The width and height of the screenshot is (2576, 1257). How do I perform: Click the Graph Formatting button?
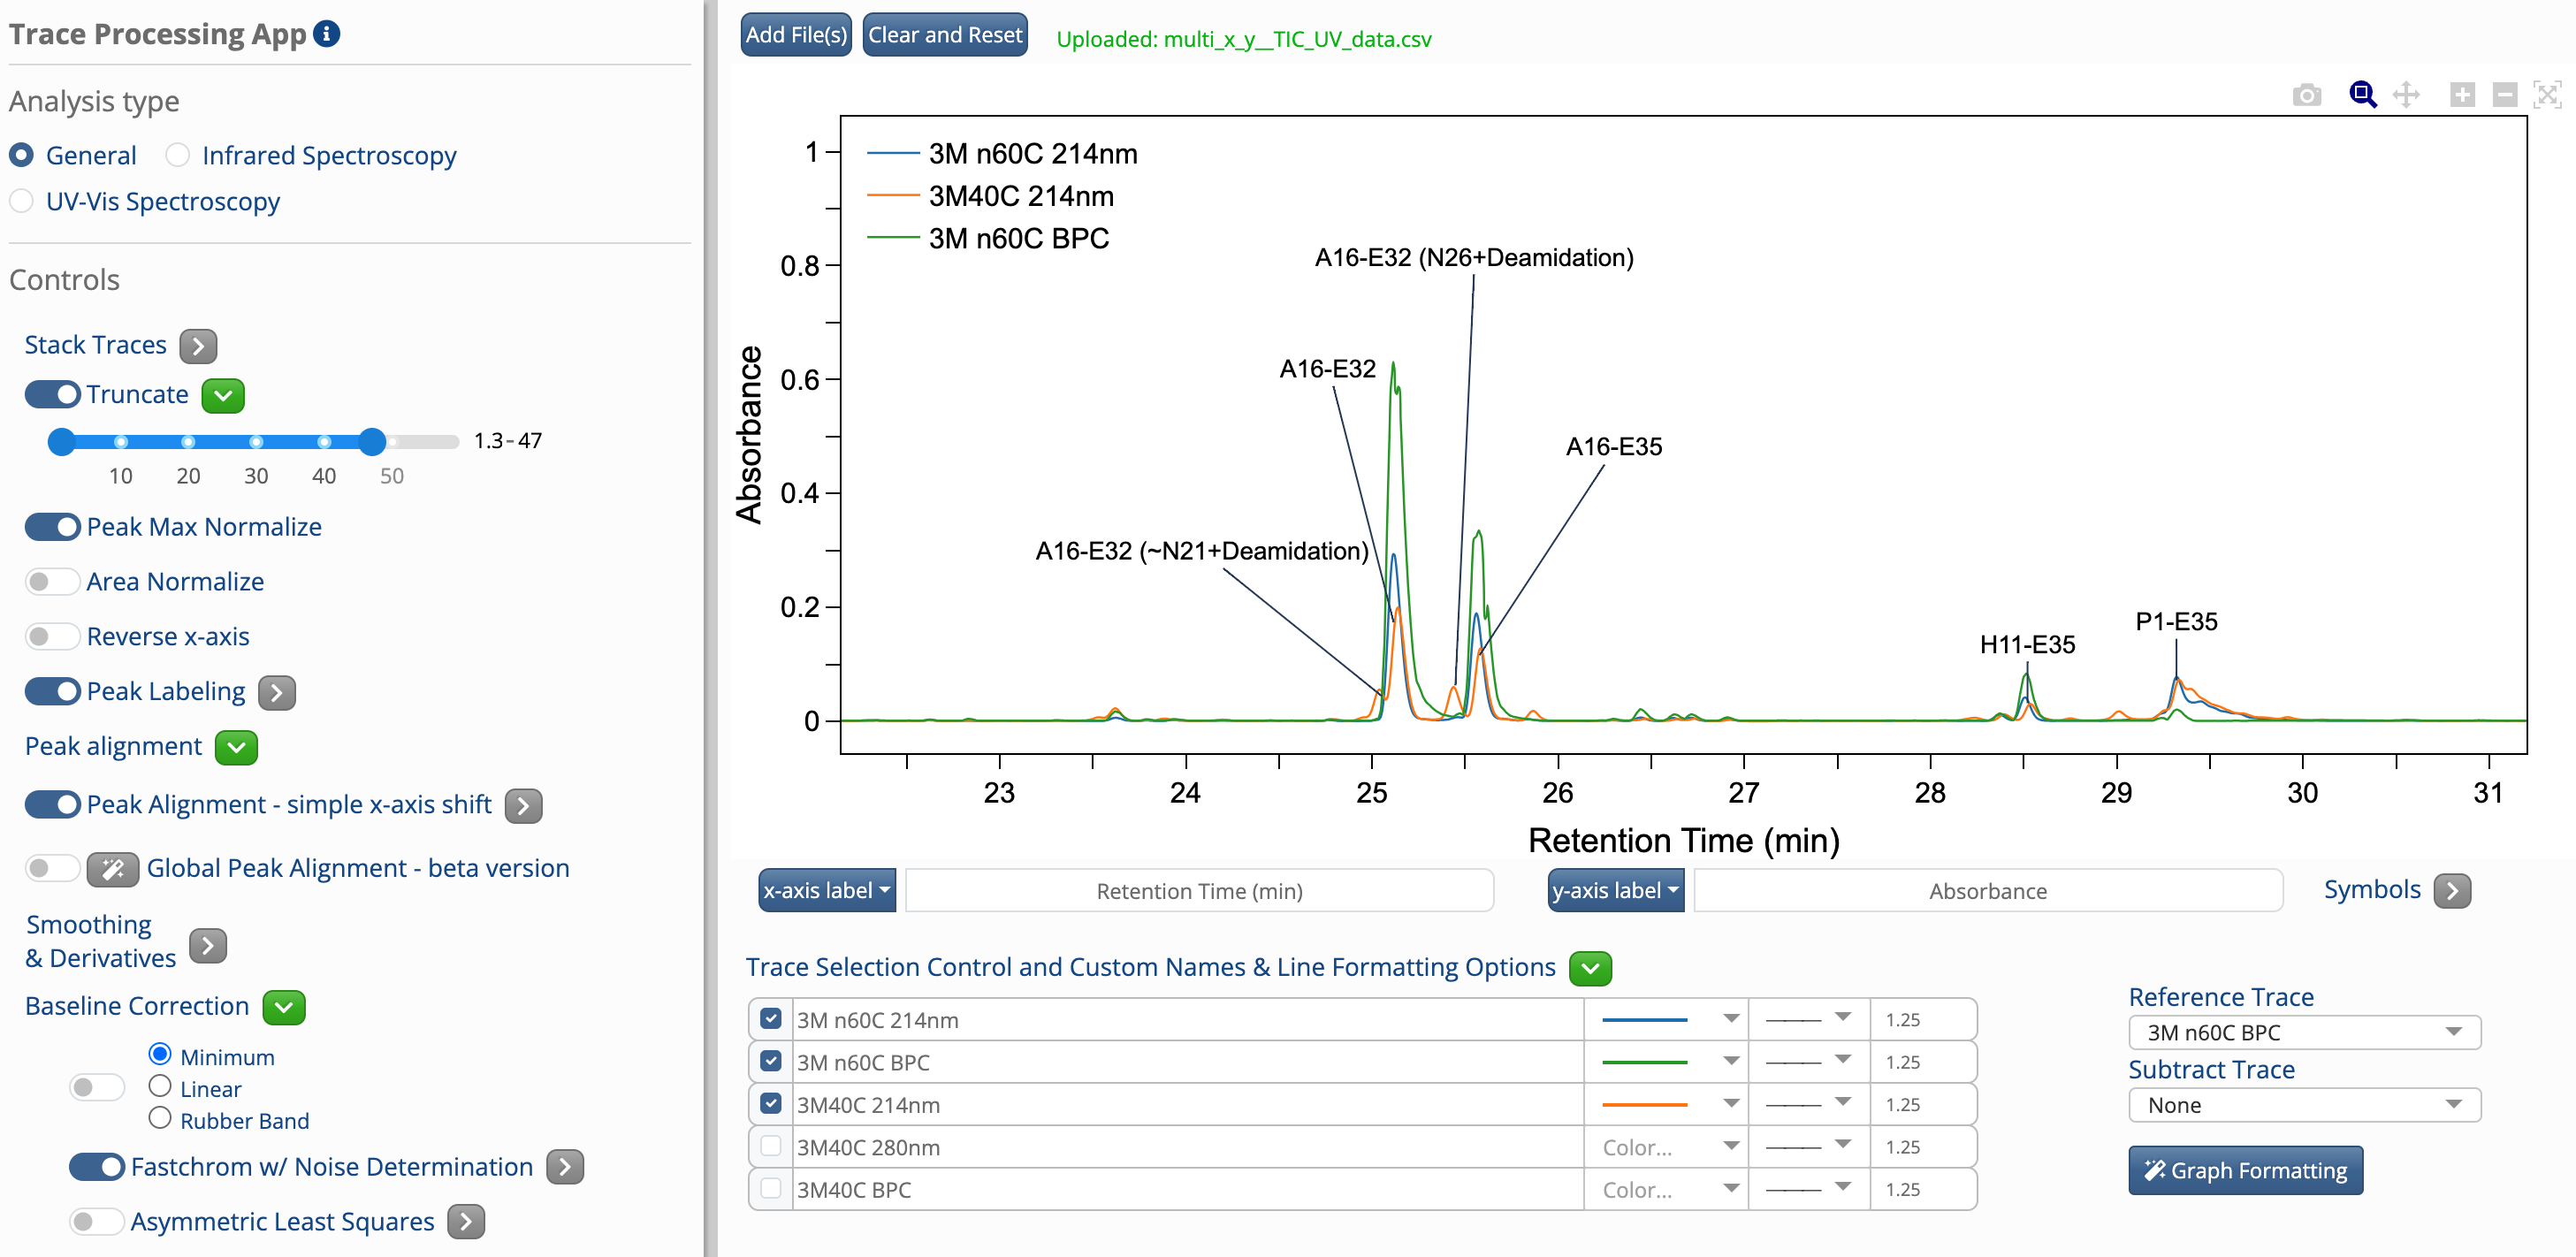point(2245,1170)
